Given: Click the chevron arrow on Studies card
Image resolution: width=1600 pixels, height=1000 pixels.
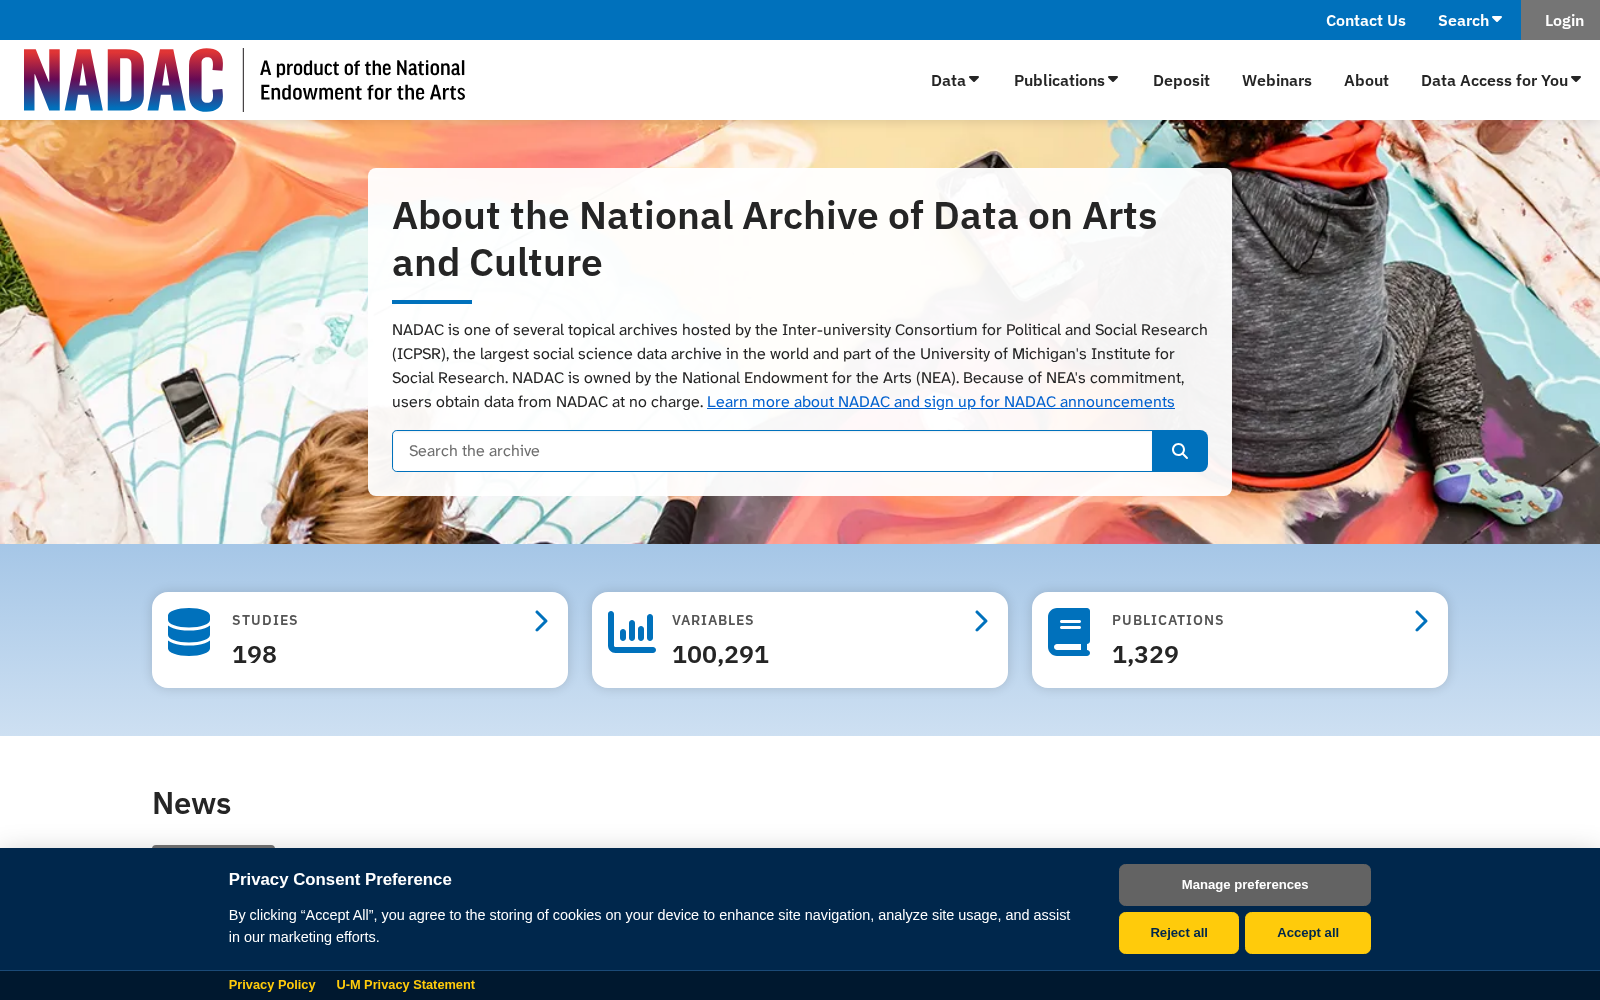Looking at the screenshot, I should click(541, 621).
